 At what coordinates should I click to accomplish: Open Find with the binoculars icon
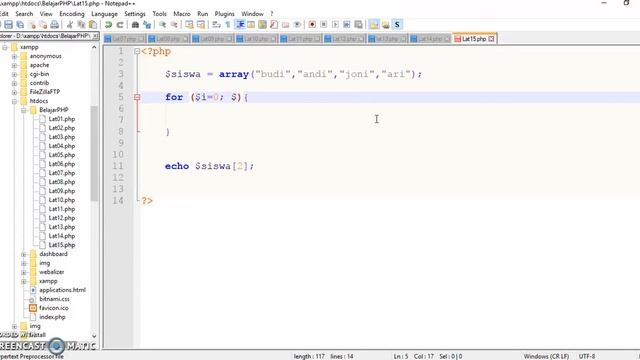[135, 24]
